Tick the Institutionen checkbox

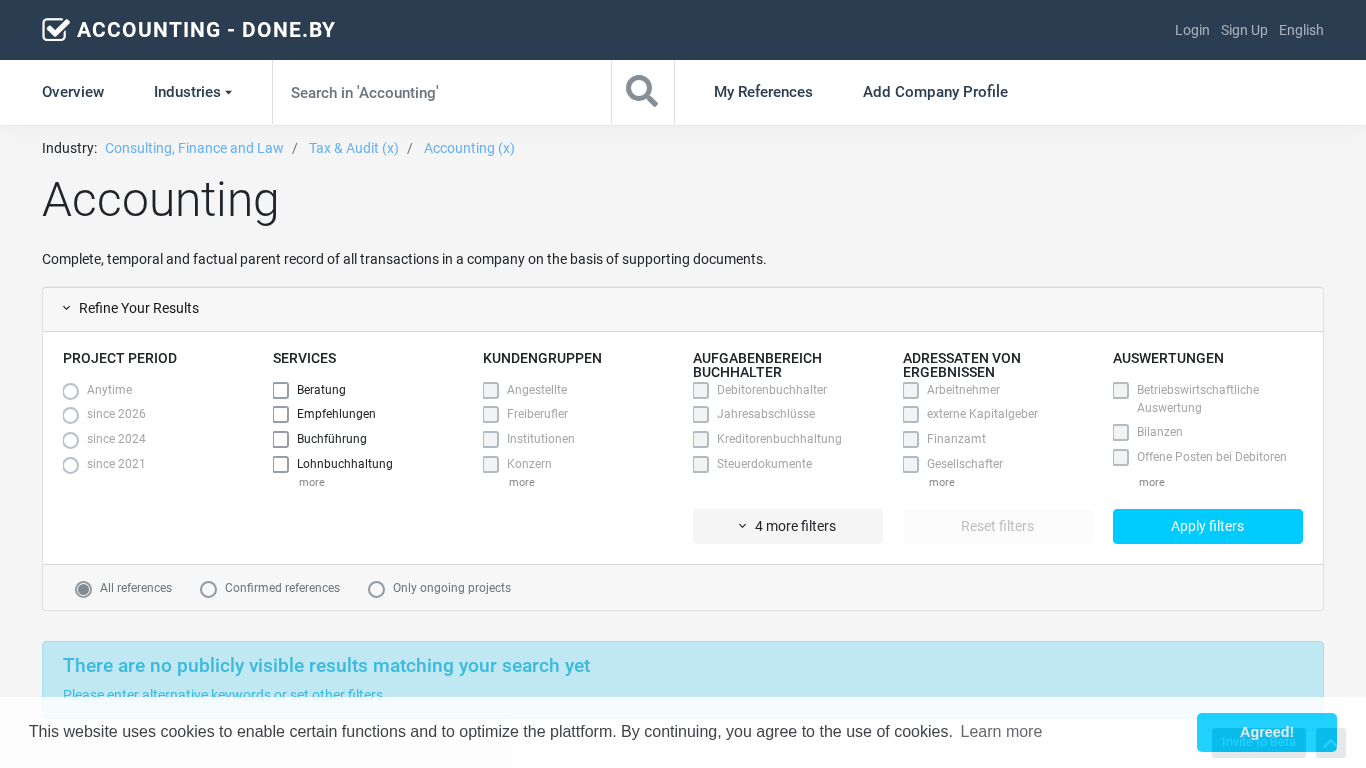click(x=491, y=439)
